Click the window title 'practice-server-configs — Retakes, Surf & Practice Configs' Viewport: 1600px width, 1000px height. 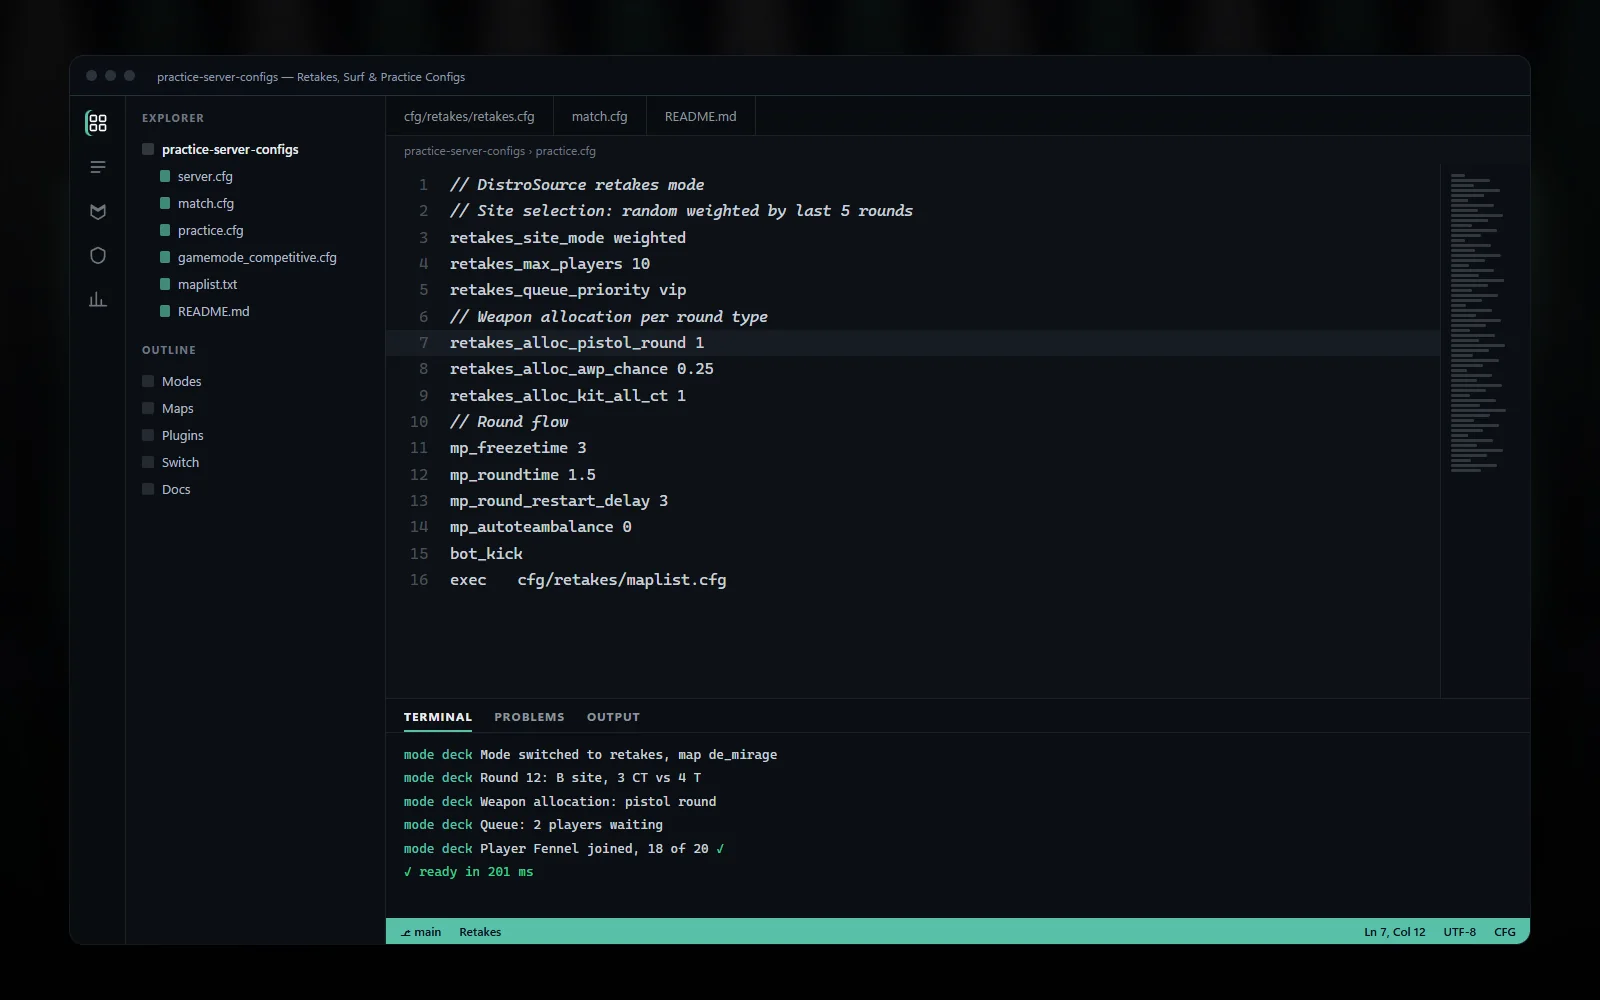[x=311, y=77]
